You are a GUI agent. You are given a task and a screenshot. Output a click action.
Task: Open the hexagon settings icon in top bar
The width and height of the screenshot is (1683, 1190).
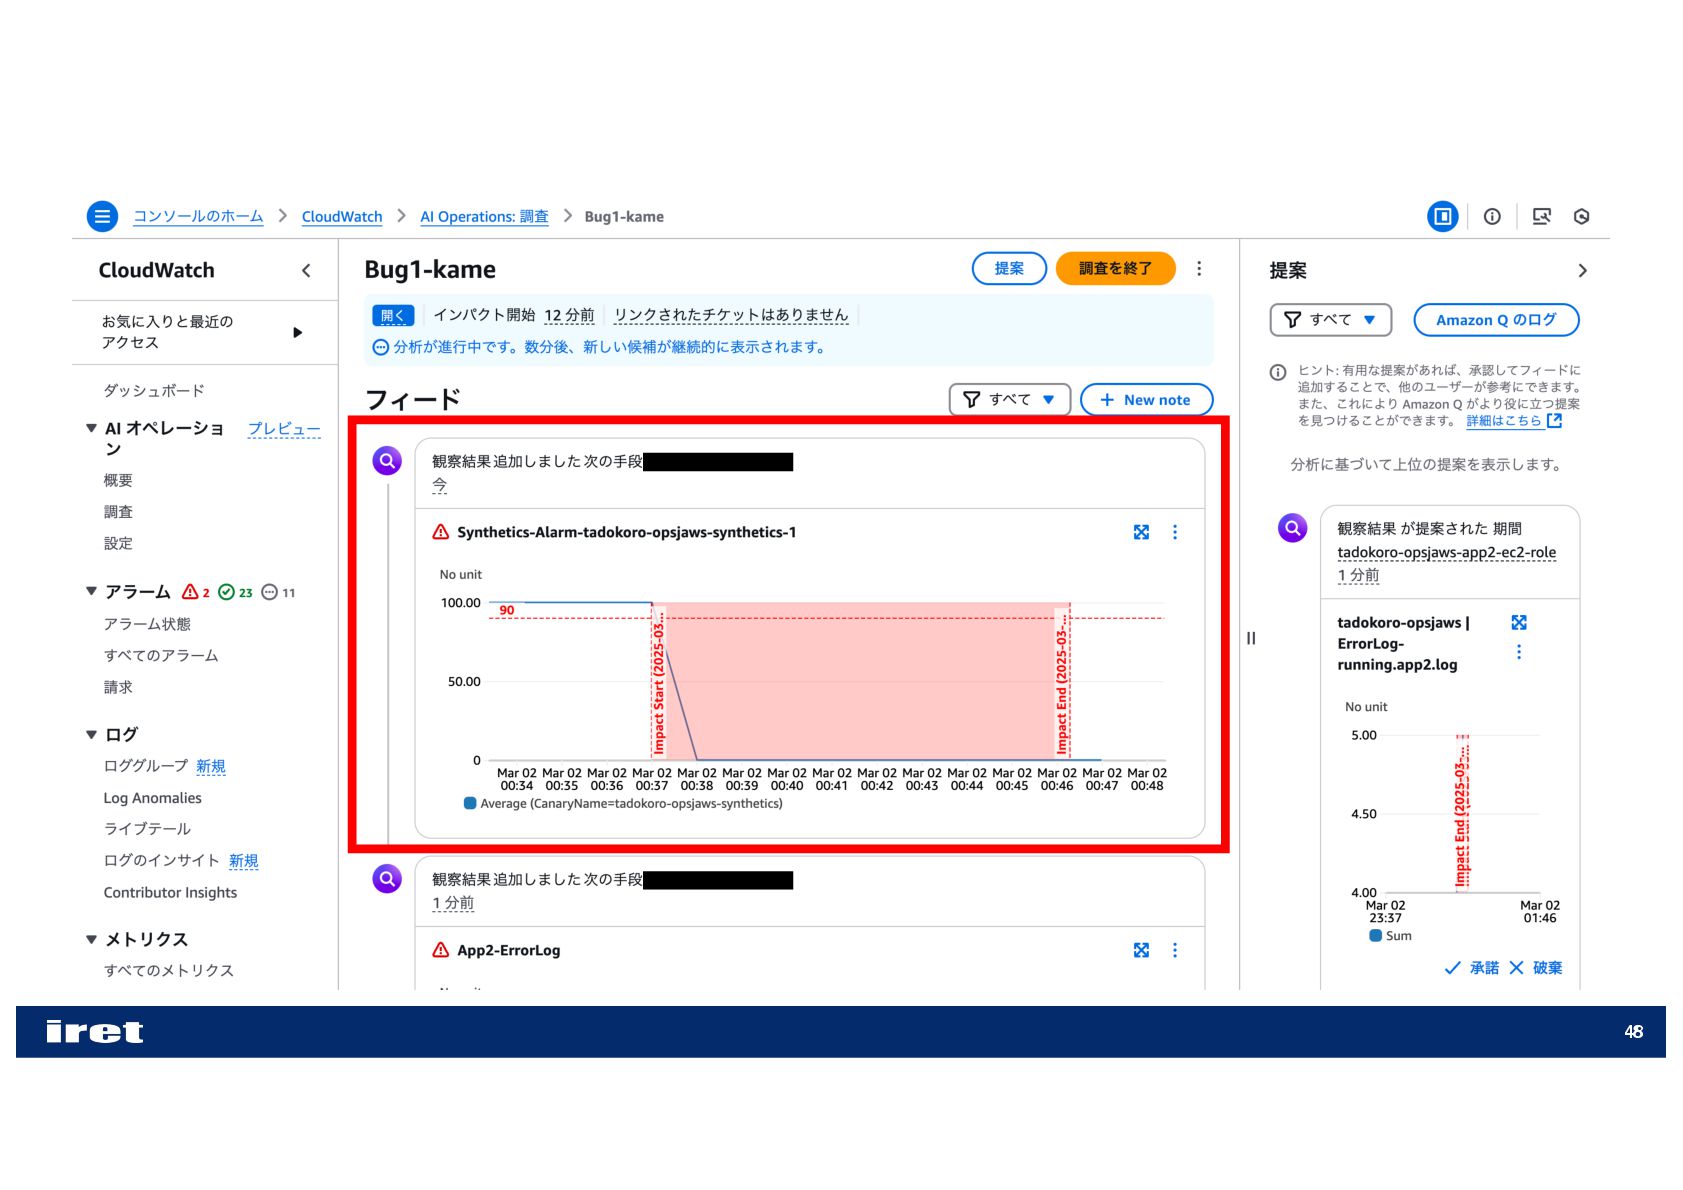(x=1581, y=216)
